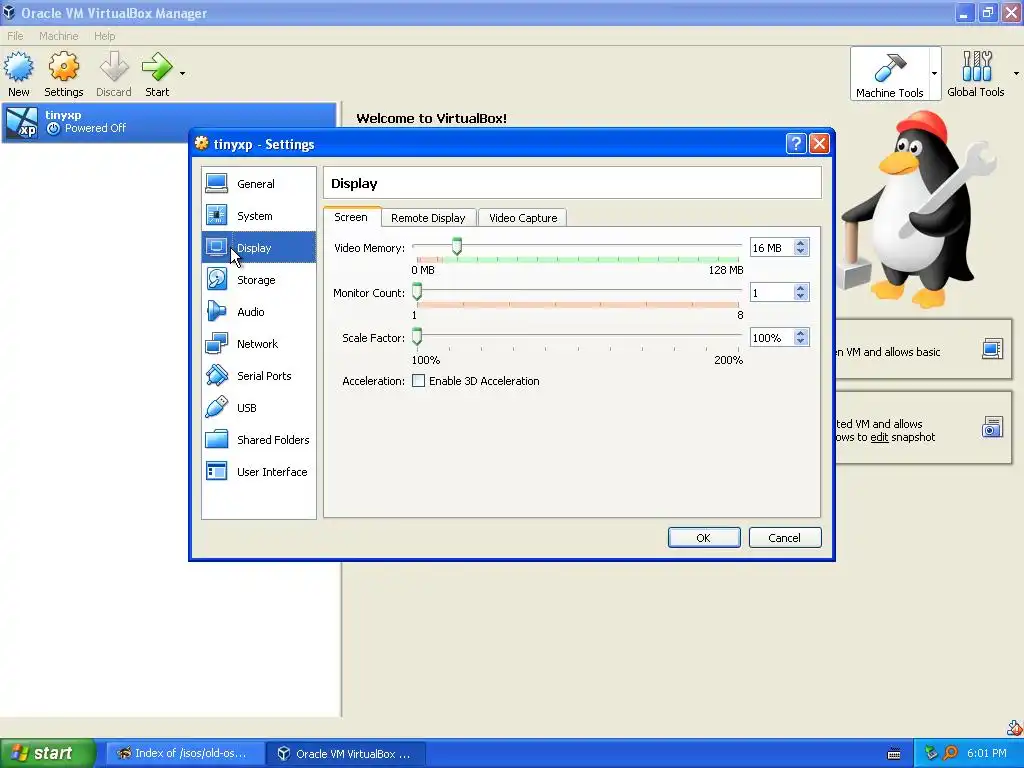Decrease Video Memory with spinner down arrow
The width and height of the screenshot is (1024, 768).
point(801,251)
